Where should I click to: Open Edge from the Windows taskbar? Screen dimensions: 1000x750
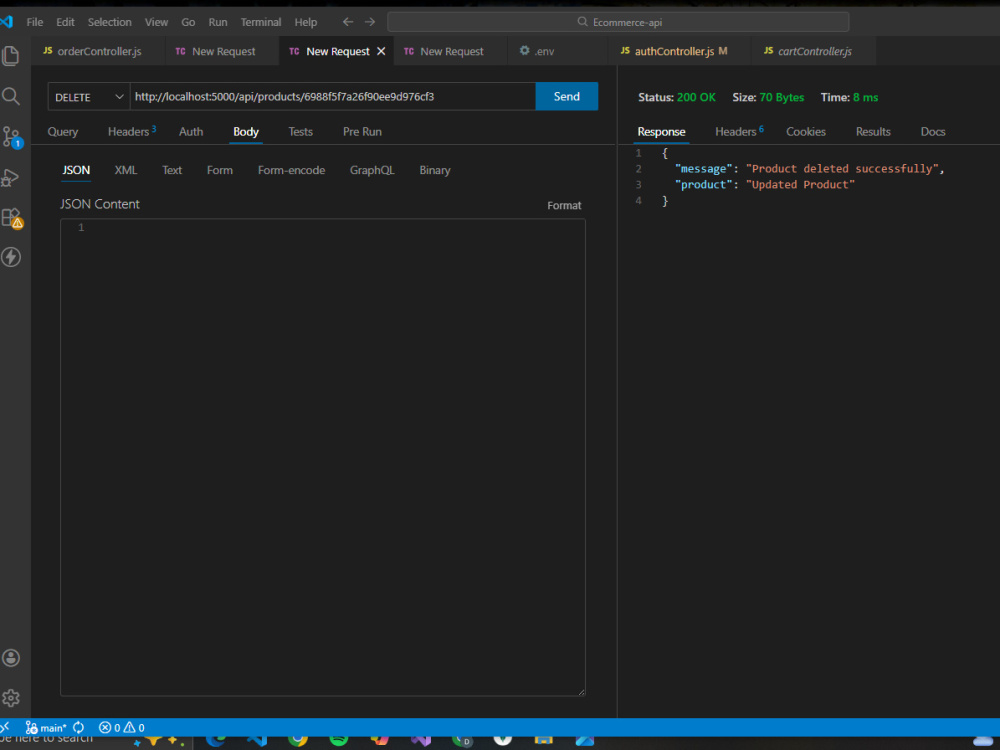[x=216, y=739]
